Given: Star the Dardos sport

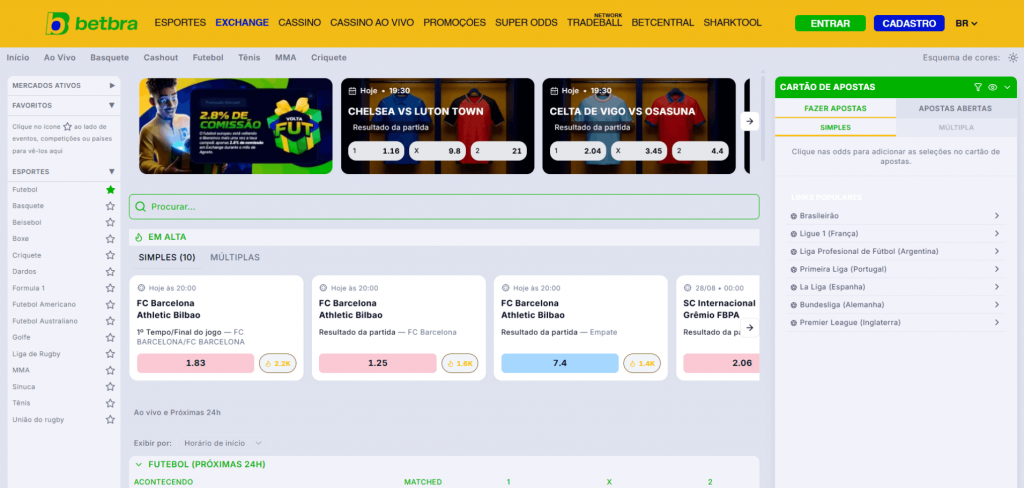Looking at the screenshot, I should pyautogui.click(x=110, y=272).
